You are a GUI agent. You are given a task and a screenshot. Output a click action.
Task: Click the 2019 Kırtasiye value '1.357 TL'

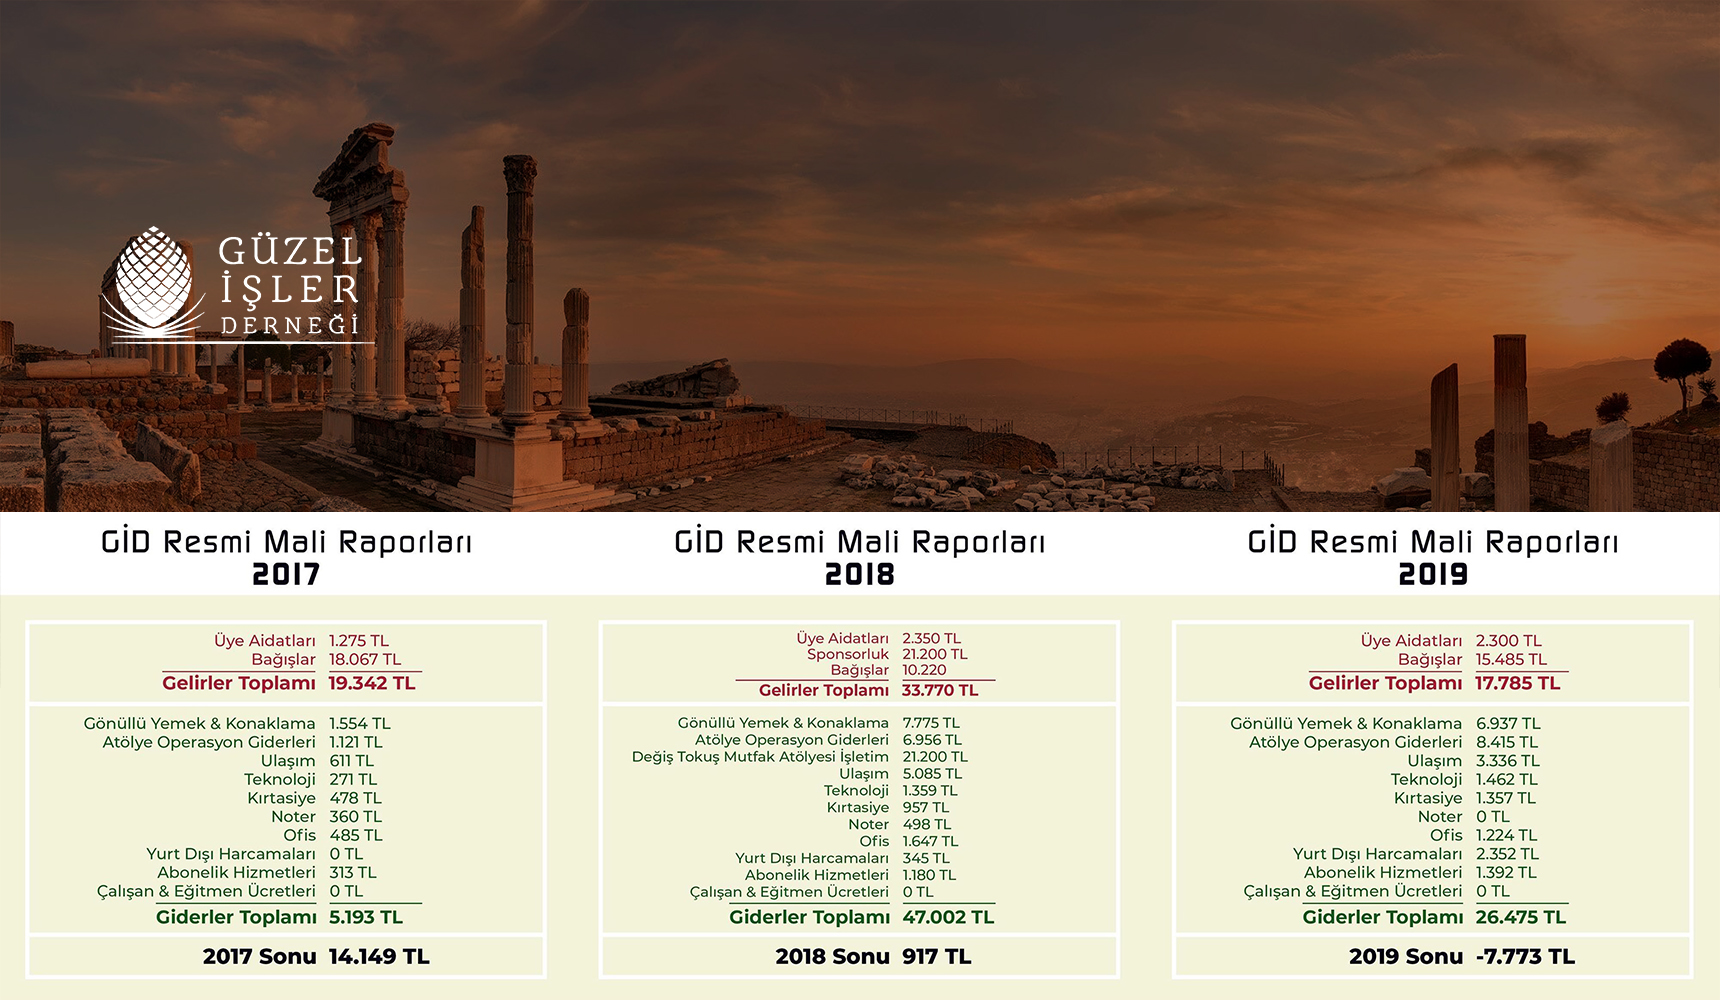click(1506, 798)
